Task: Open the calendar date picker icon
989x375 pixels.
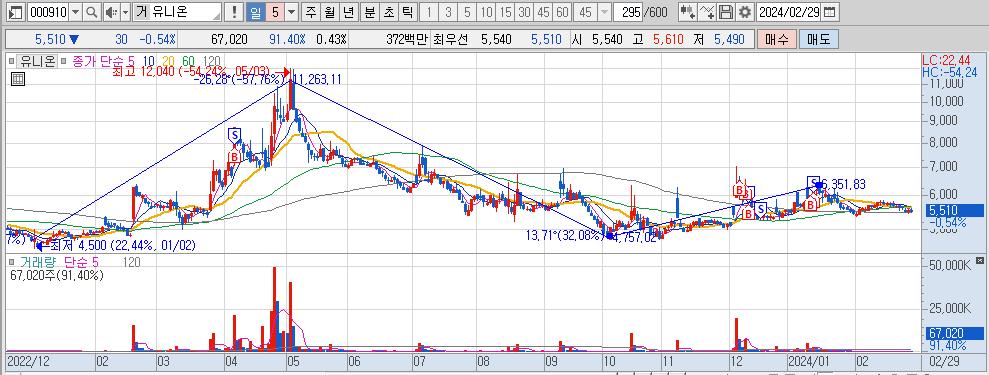Action: click(x=830, y=12)
